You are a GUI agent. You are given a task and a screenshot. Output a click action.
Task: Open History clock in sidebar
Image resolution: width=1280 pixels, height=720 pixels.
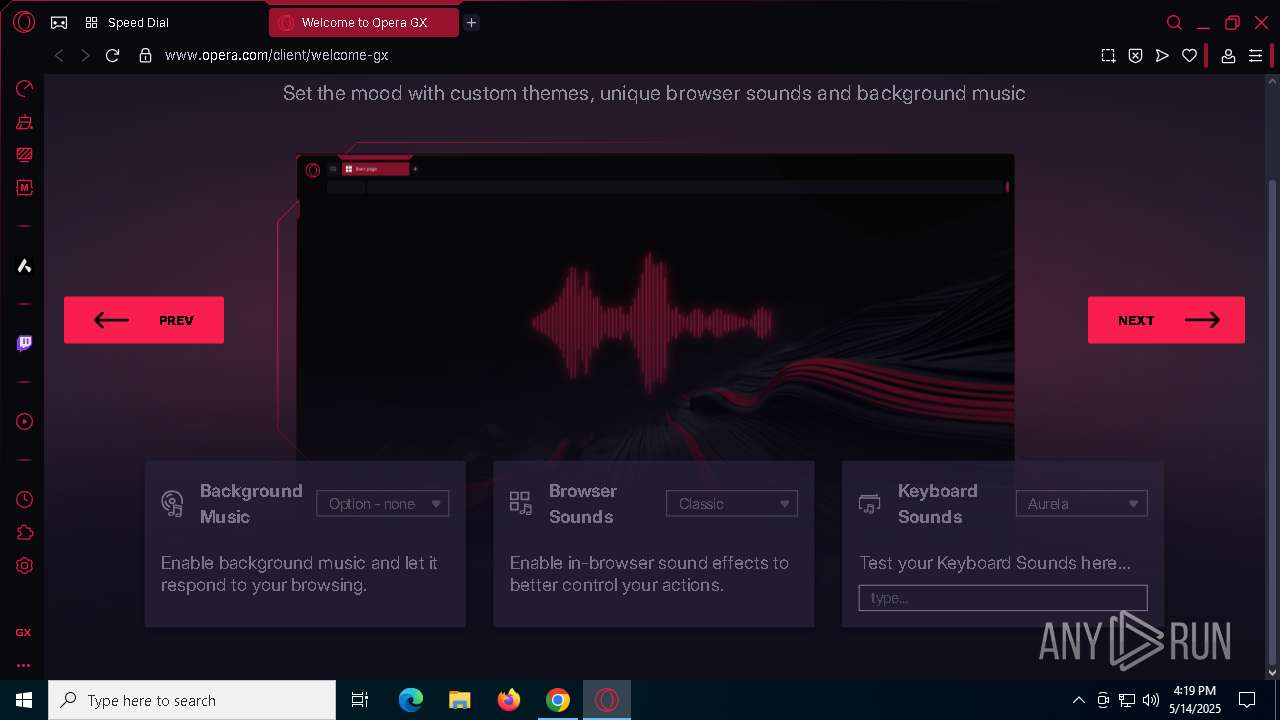[x=24, y=499]
